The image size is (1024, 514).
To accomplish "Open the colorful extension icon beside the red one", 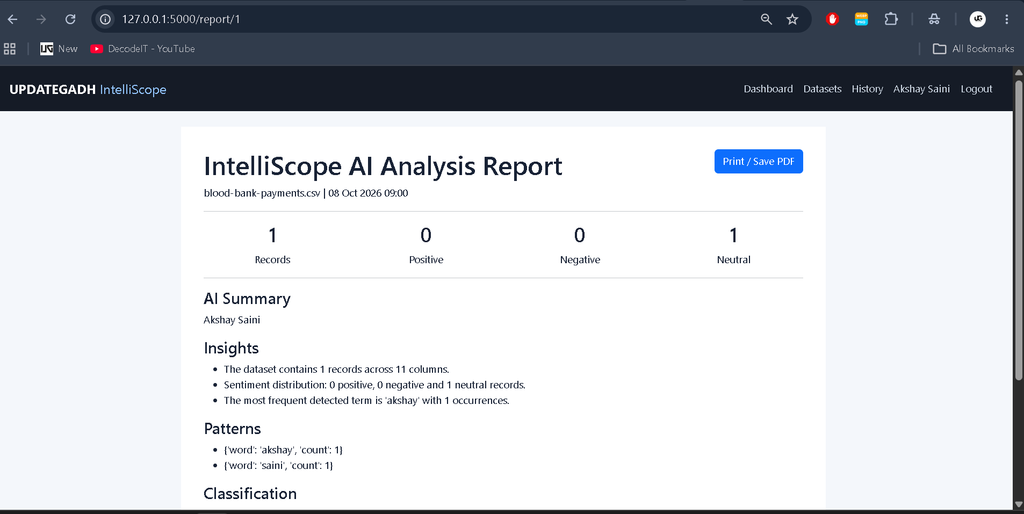I will [x=861, y=20].
